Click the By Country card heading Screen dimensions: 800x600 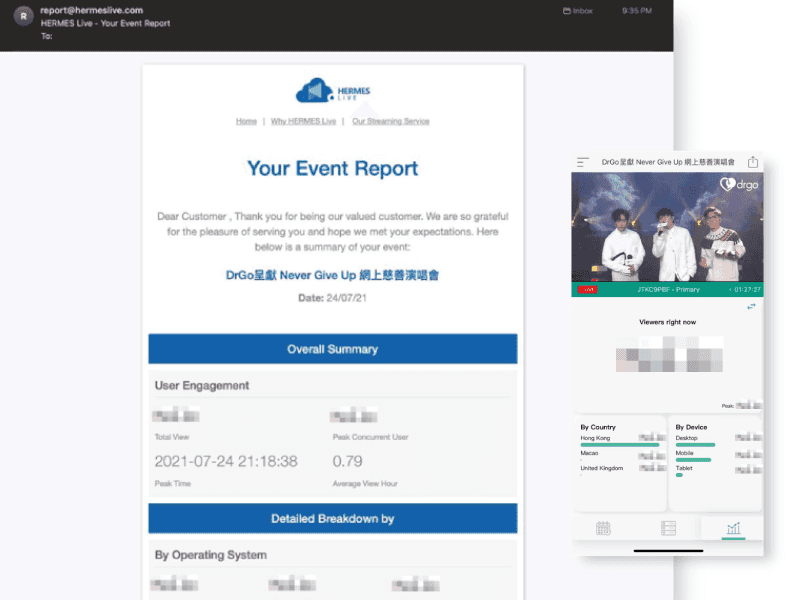tap(598, 427)
